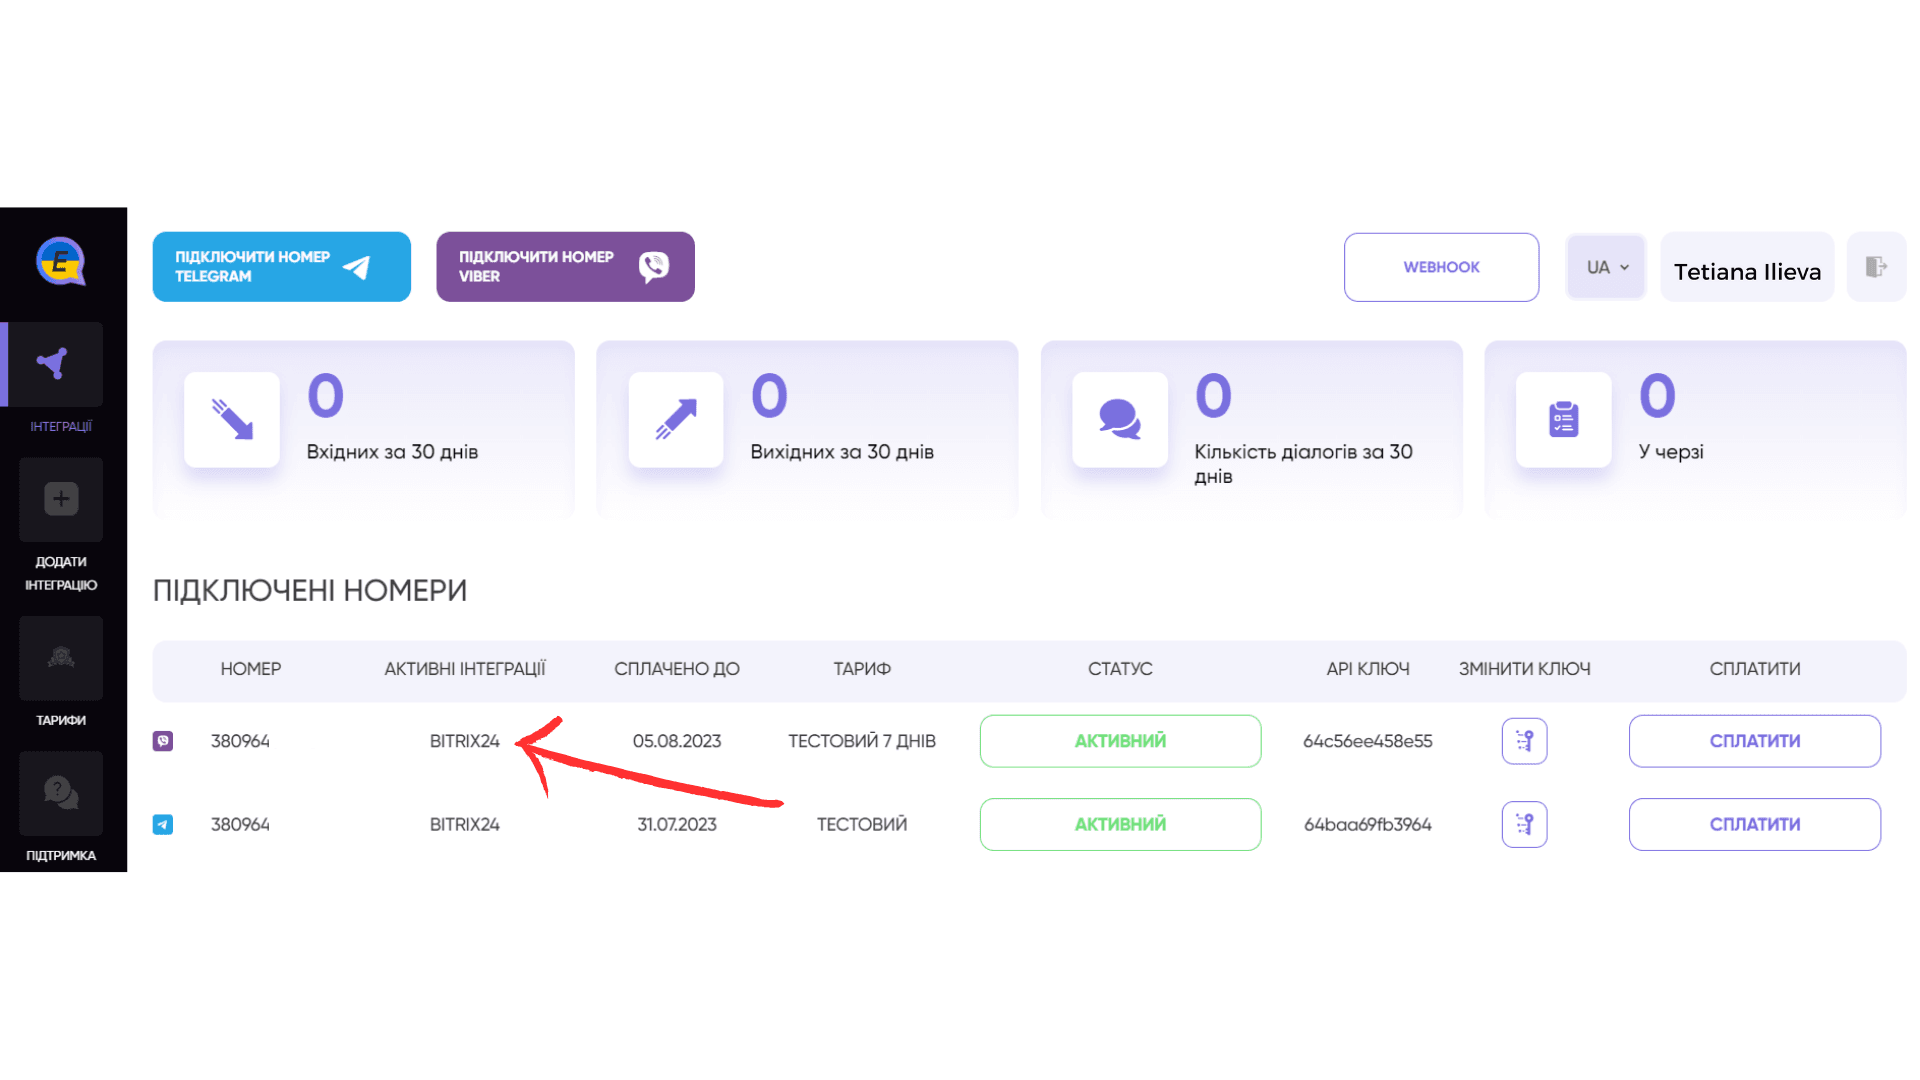Click the Змінити ключ column header

point(1524,669)
